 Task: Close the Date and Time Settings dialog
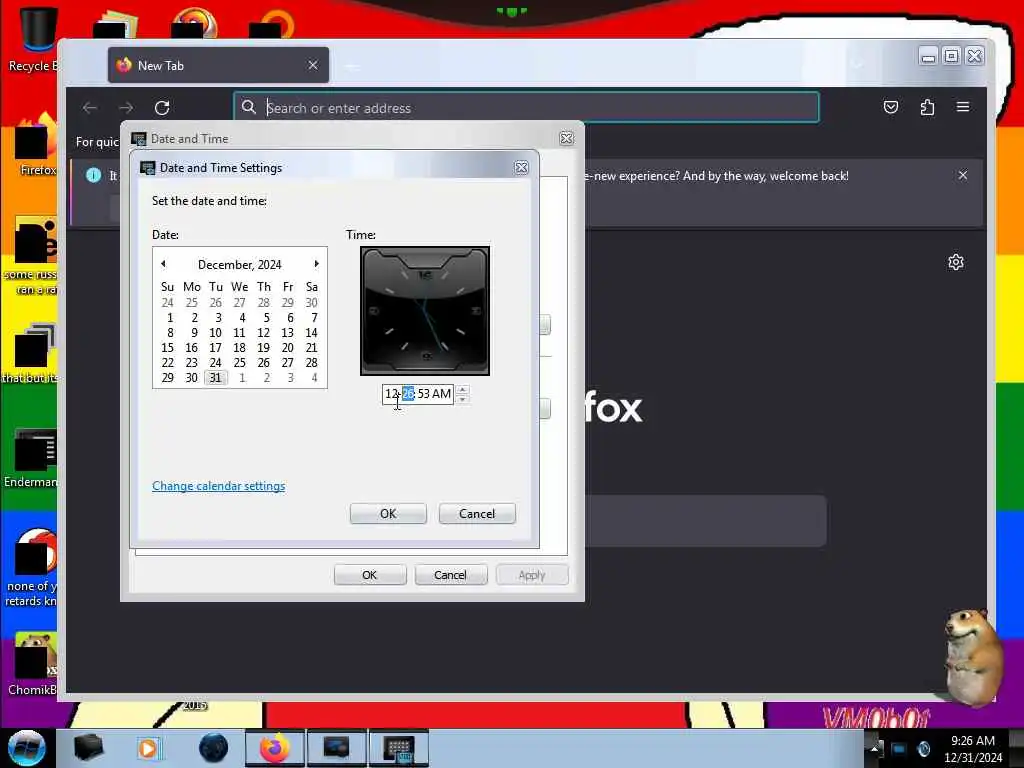pos(521,168)
